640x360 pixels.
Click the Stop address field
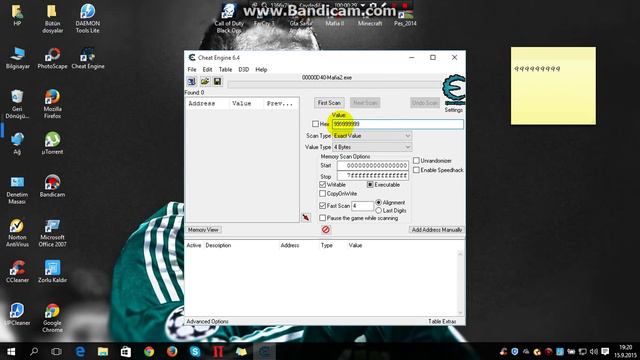tap(373, 176)
